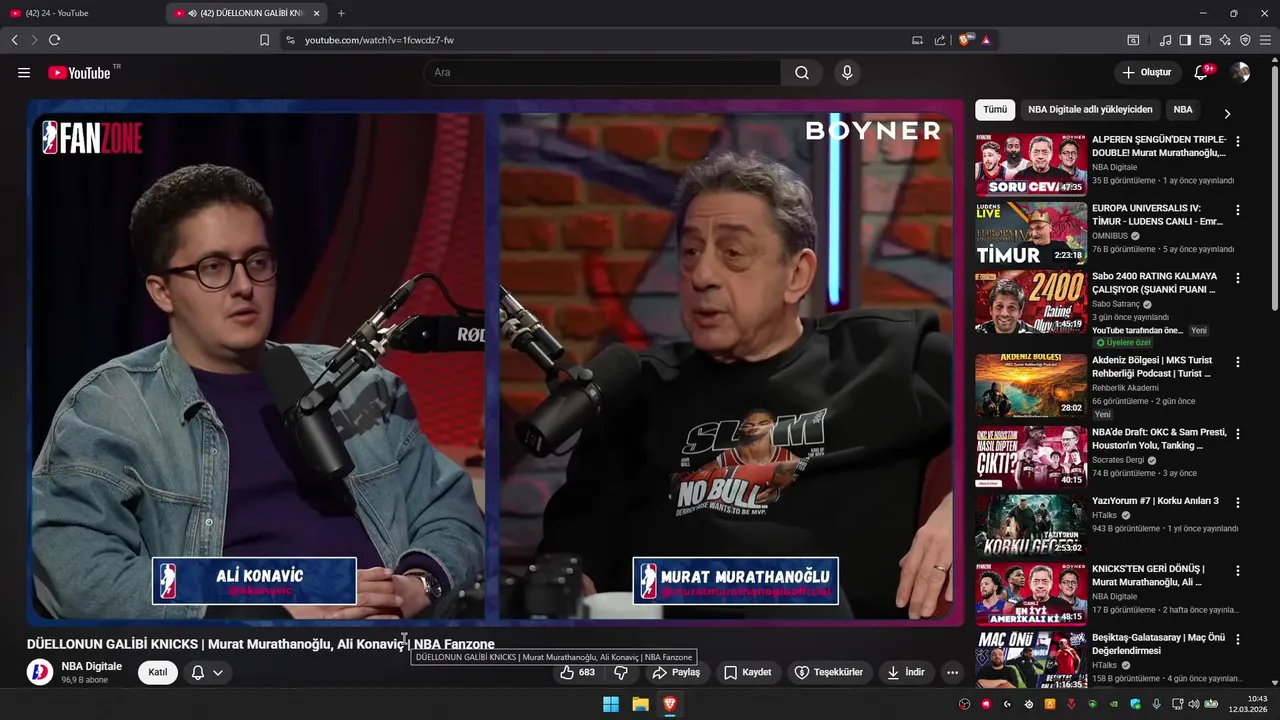Open NBA Digitale channel avatar
Image resolution: width=1280 pixels, height=720 pixels.
40,672
